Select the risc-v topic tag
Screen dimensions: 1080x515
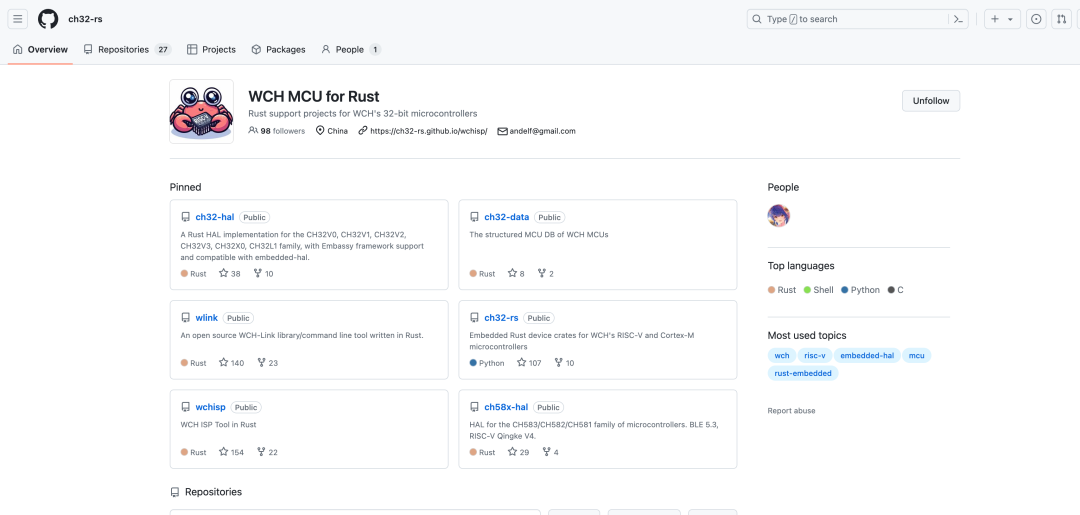pos(815,356)
